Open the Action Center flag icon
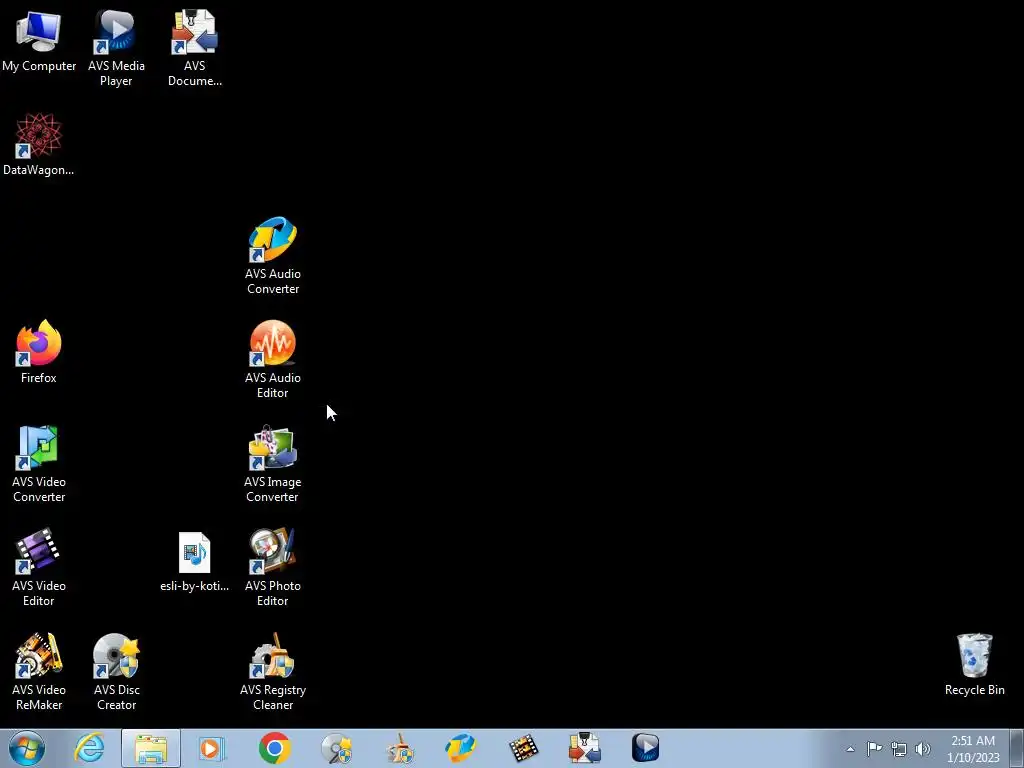 874,748
